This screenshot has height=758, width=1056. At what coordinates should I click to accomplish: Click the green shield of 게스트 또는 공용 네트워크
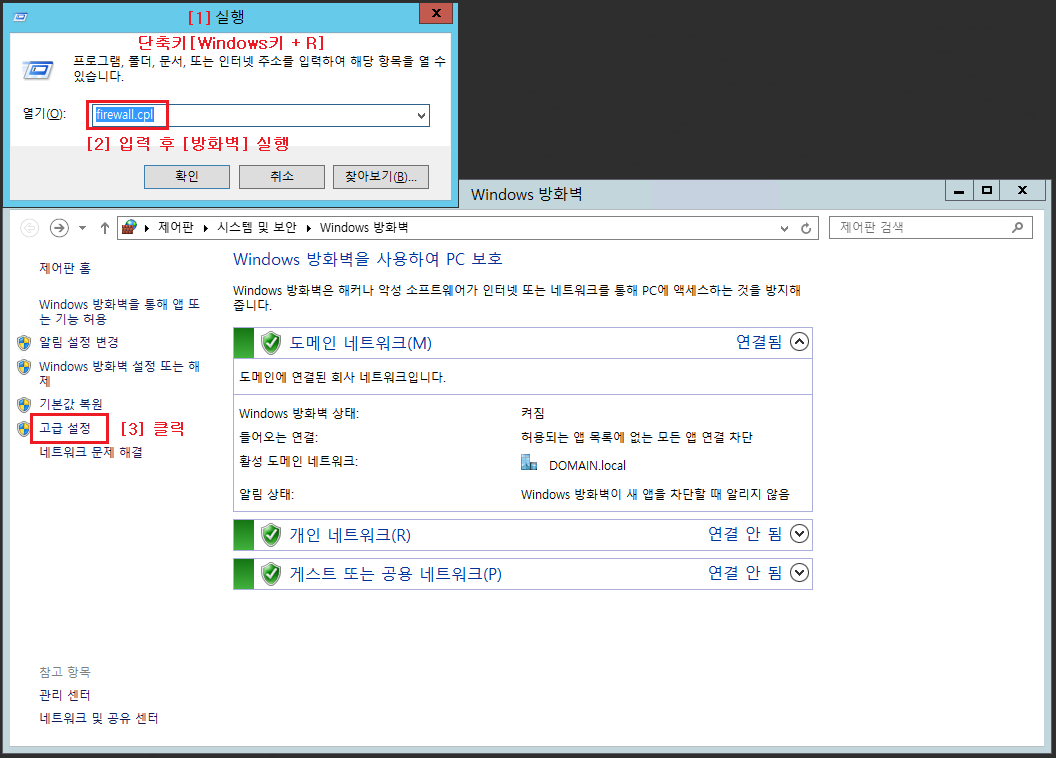point(271,574)
